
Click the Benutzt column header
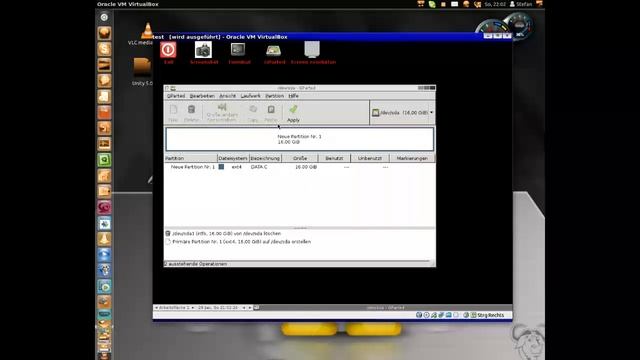coord(334,158)
